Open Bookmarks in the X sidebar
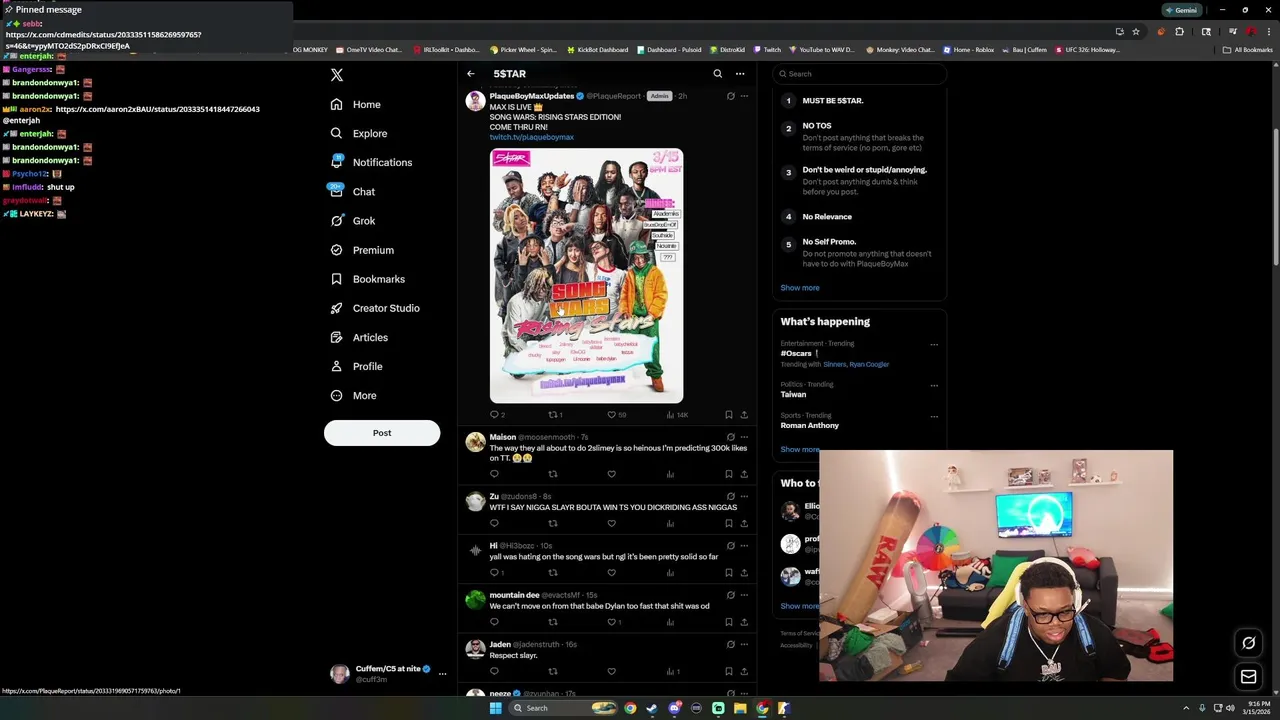1280x720 pixels. [x=368, y=279]
